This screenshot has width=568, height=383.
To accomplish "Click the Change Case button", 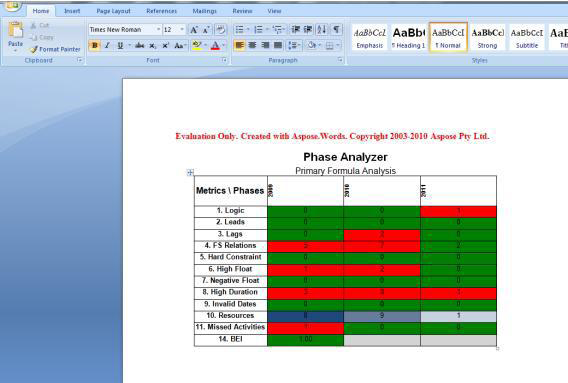I will (x=179, y=46).
